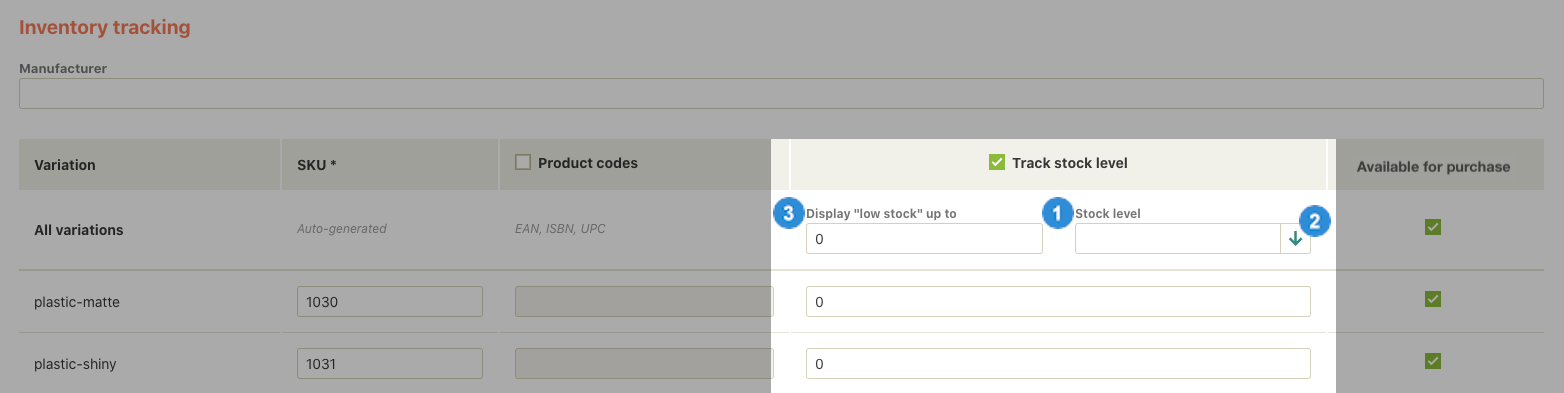
Task: Click the Variation column header
Action: (65, 165)
